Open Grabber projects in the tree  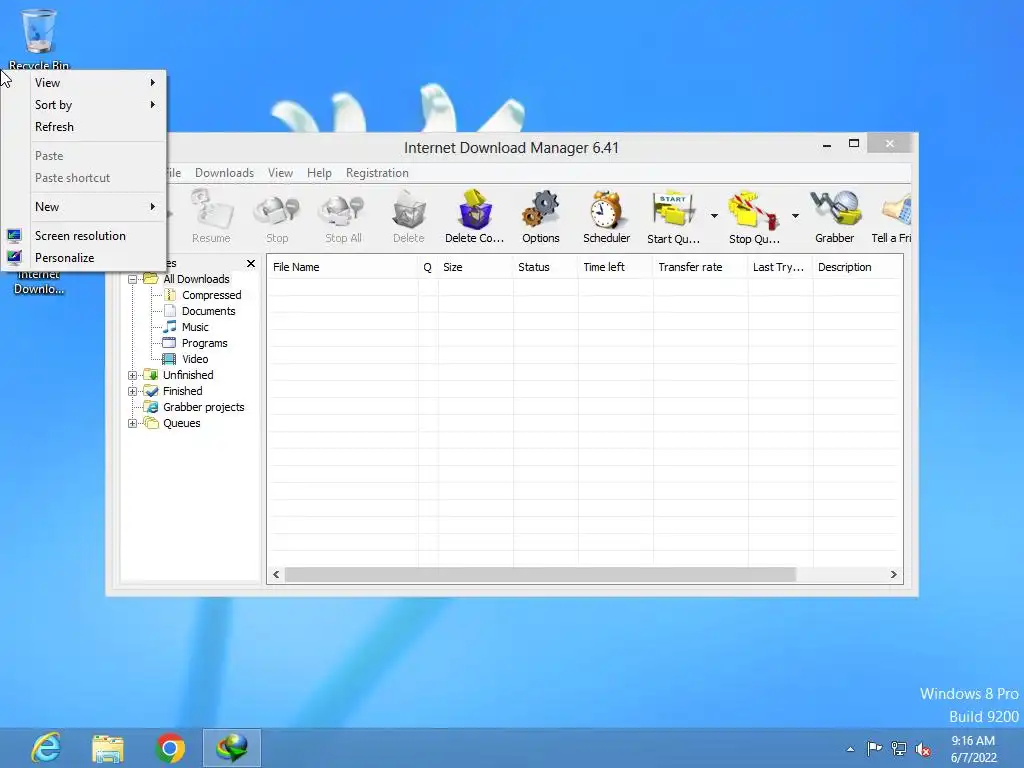click(203, 407)
